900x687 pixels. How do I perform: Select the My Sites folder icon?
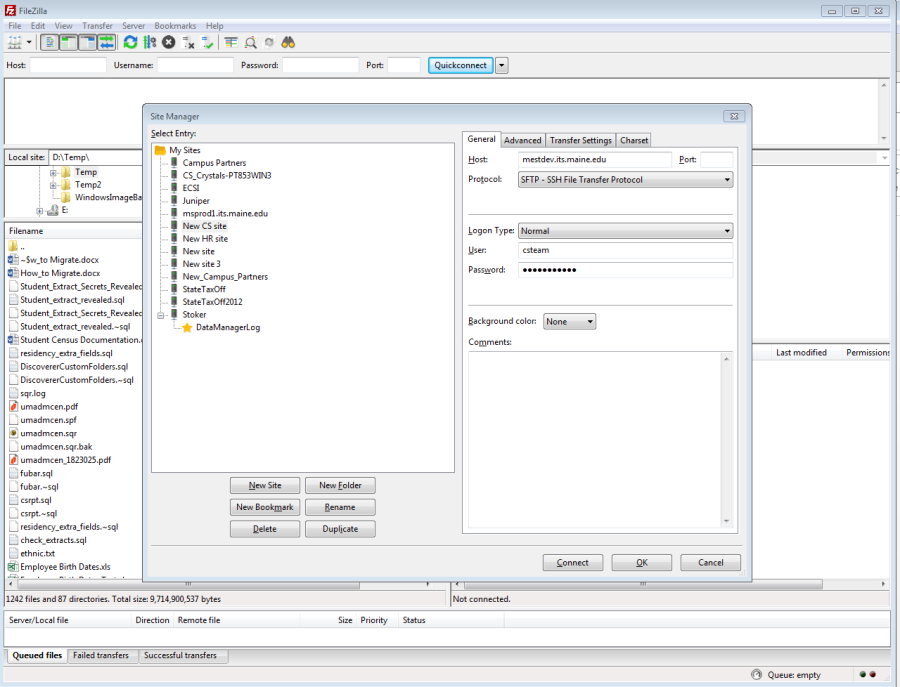point(160,150)
